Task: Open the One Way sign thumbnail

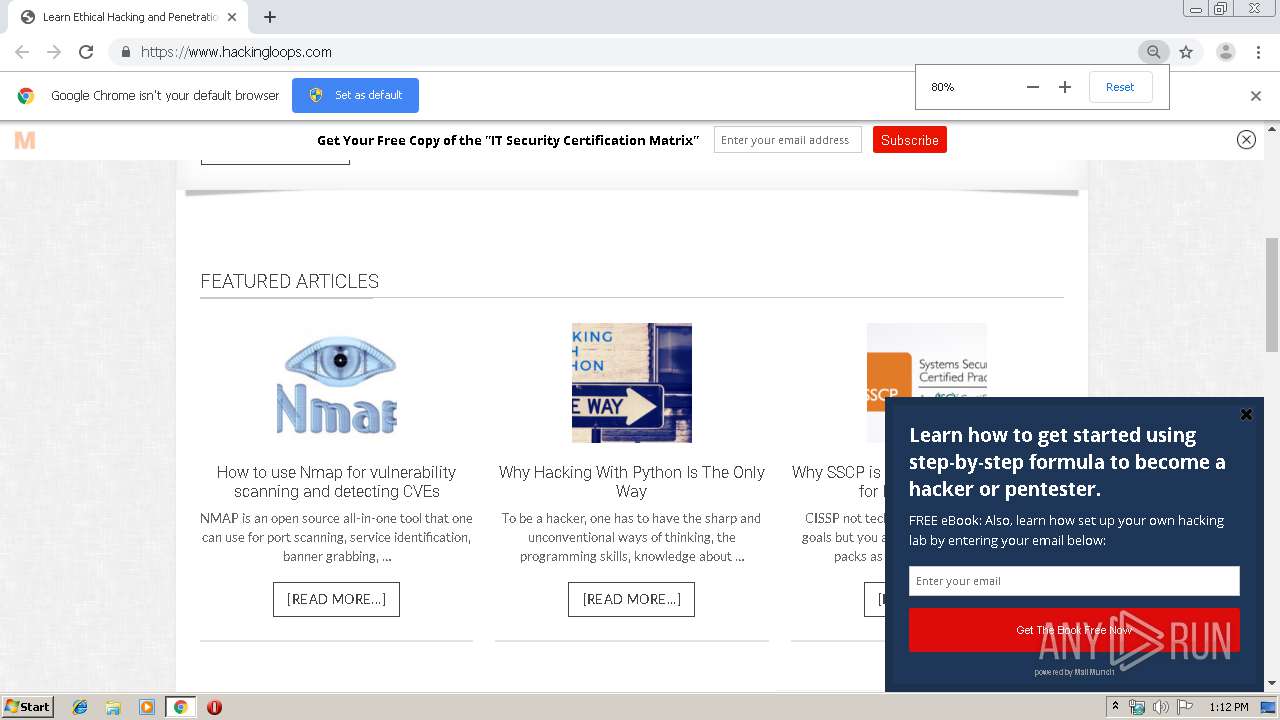Action: click(632, 383)
